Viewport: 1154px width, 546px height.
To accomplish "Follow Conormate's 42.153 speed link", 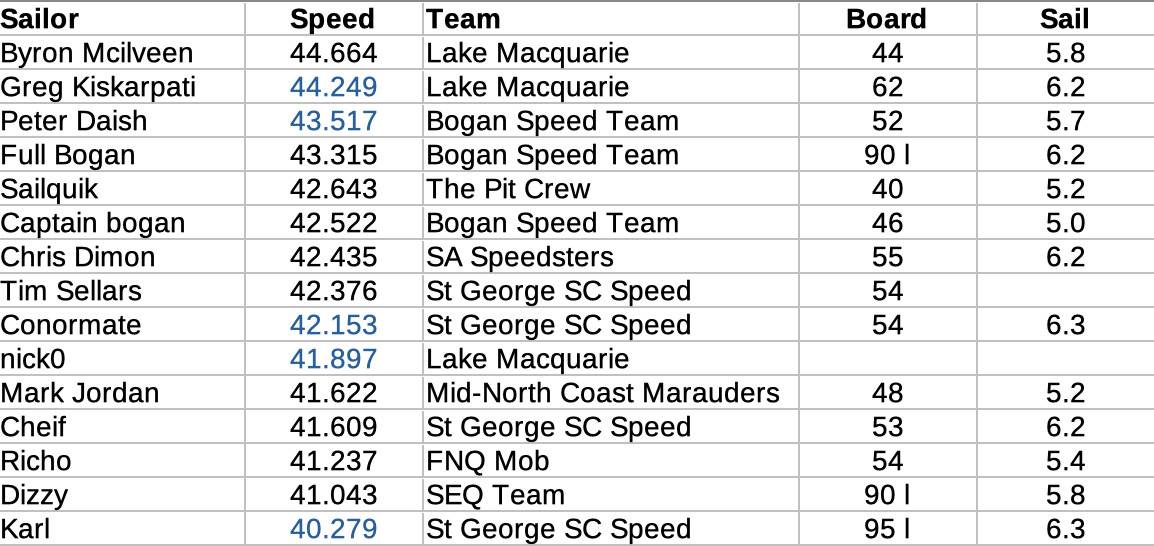I will tap(333, 325).
